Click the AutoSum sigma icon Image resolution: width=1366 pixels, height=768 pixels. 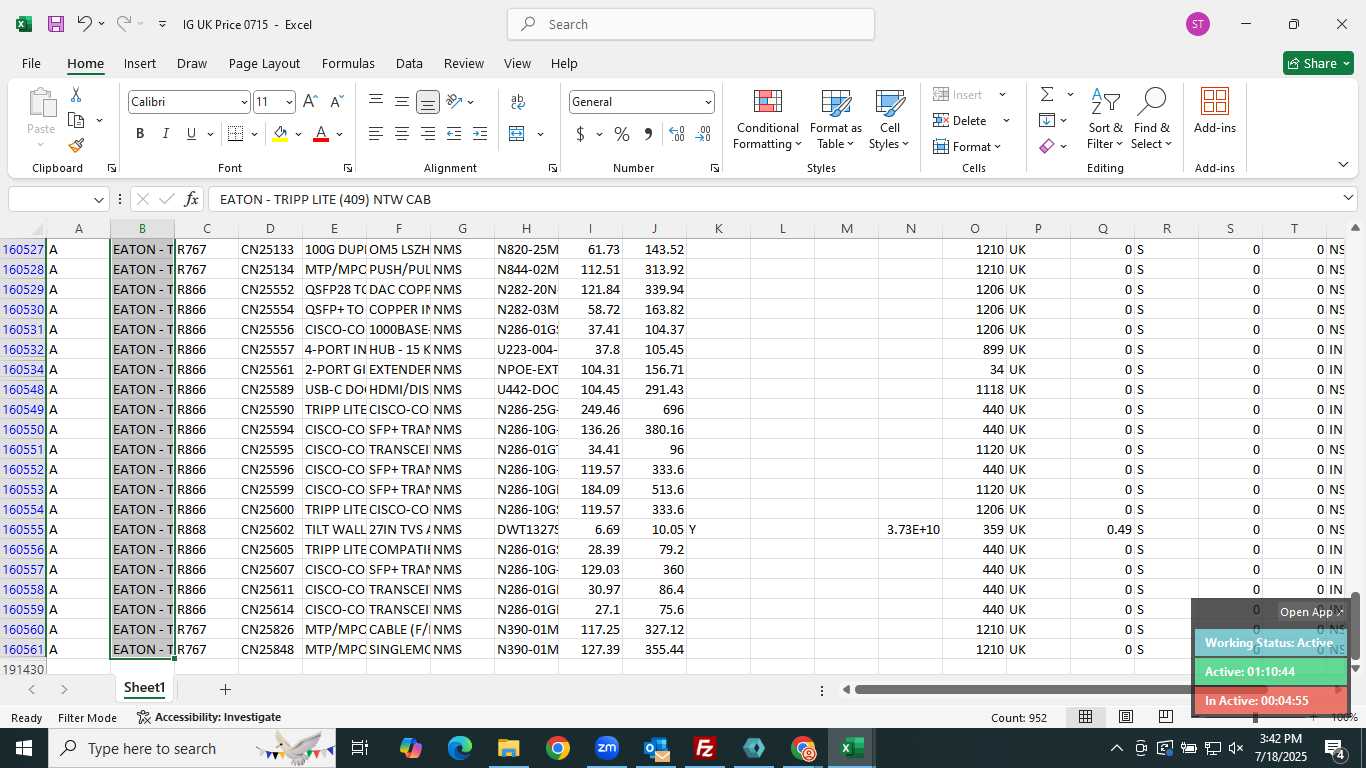(x=1047, y=95)
